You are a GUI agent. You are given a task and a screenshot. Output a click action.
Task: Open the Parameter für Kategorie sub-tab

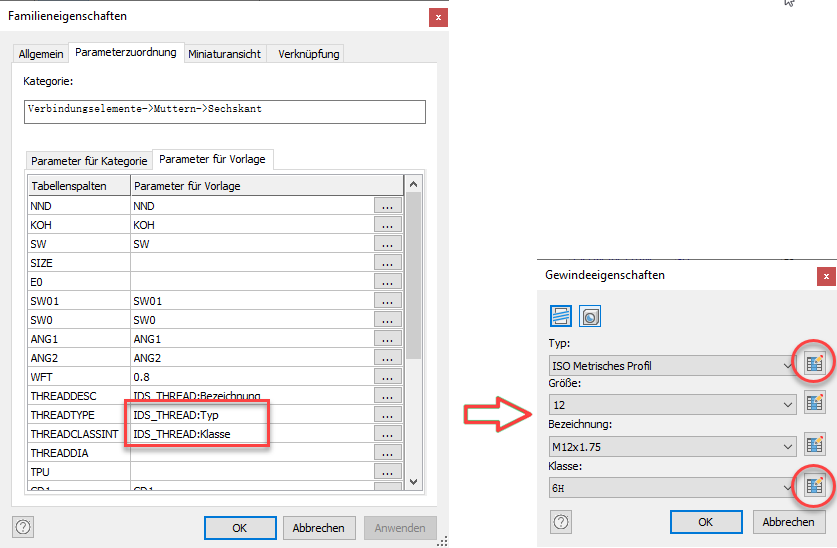point(89,161)
